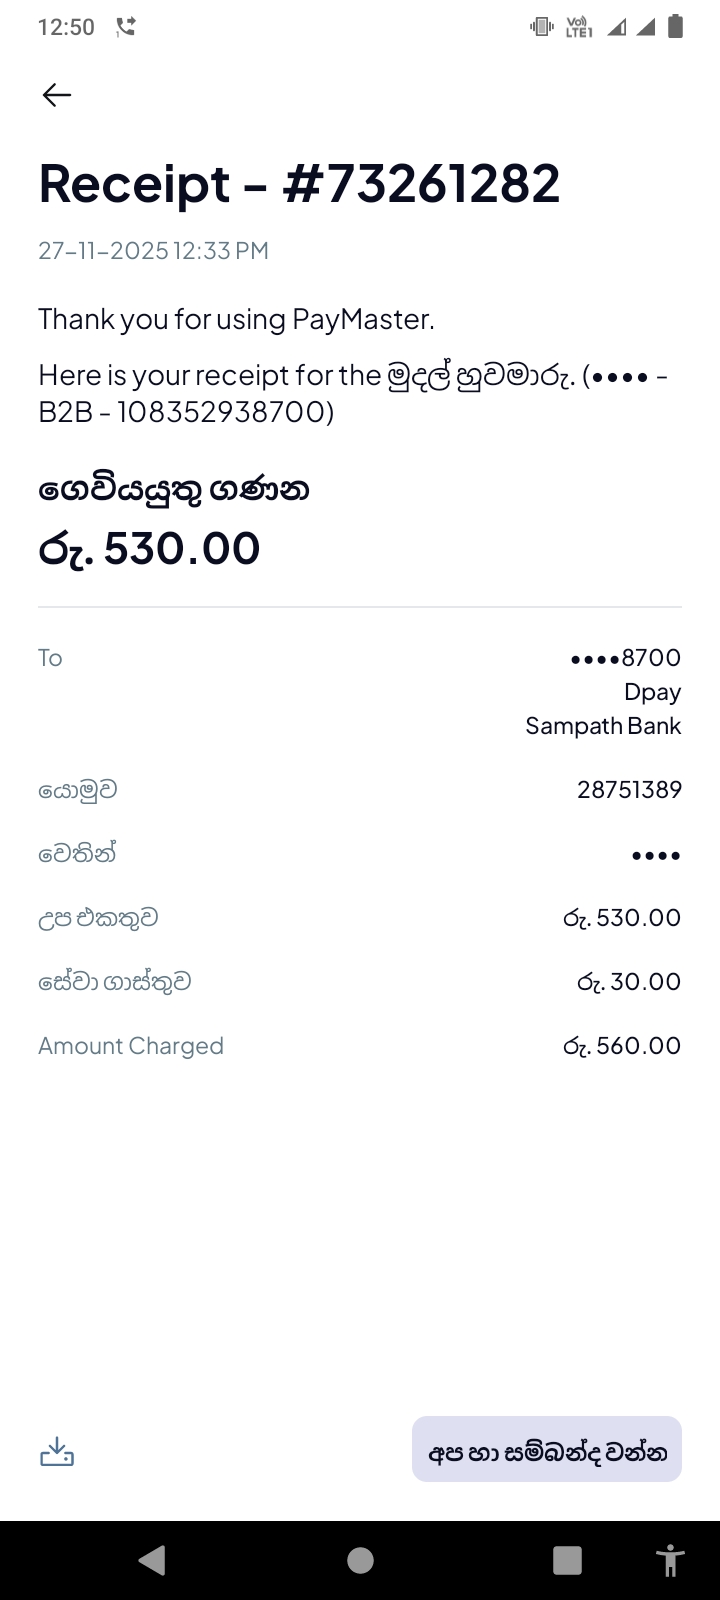The image size is (720, 1600).
Task: Tap the reference number 28751389
Action: tap(629, 790)
